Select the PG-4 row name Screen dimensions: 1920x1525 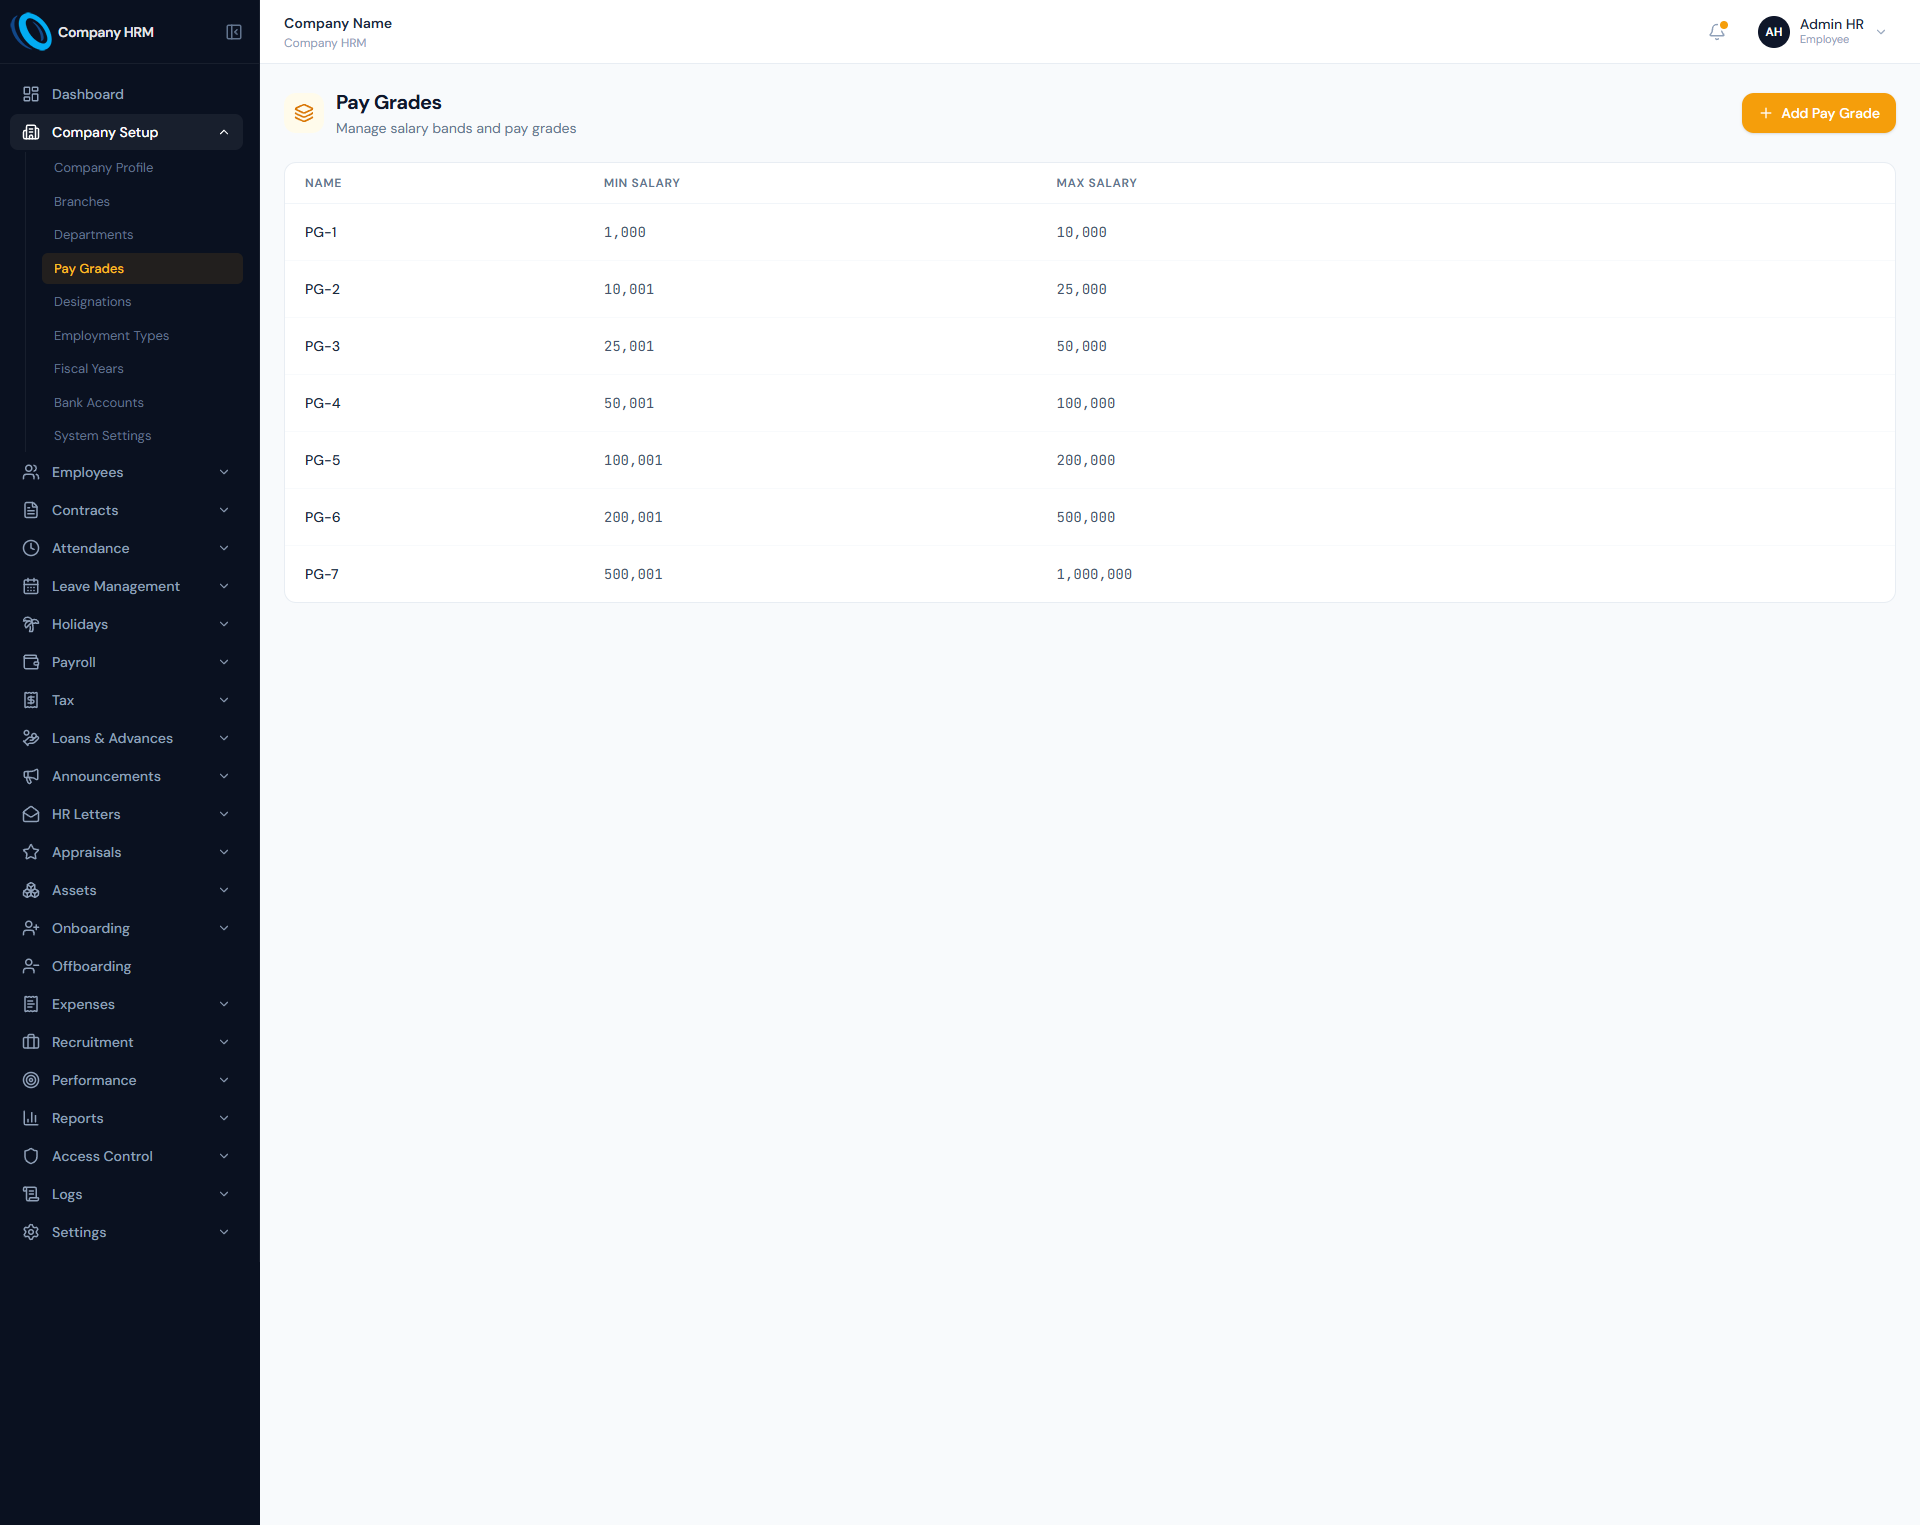point(322,403)
